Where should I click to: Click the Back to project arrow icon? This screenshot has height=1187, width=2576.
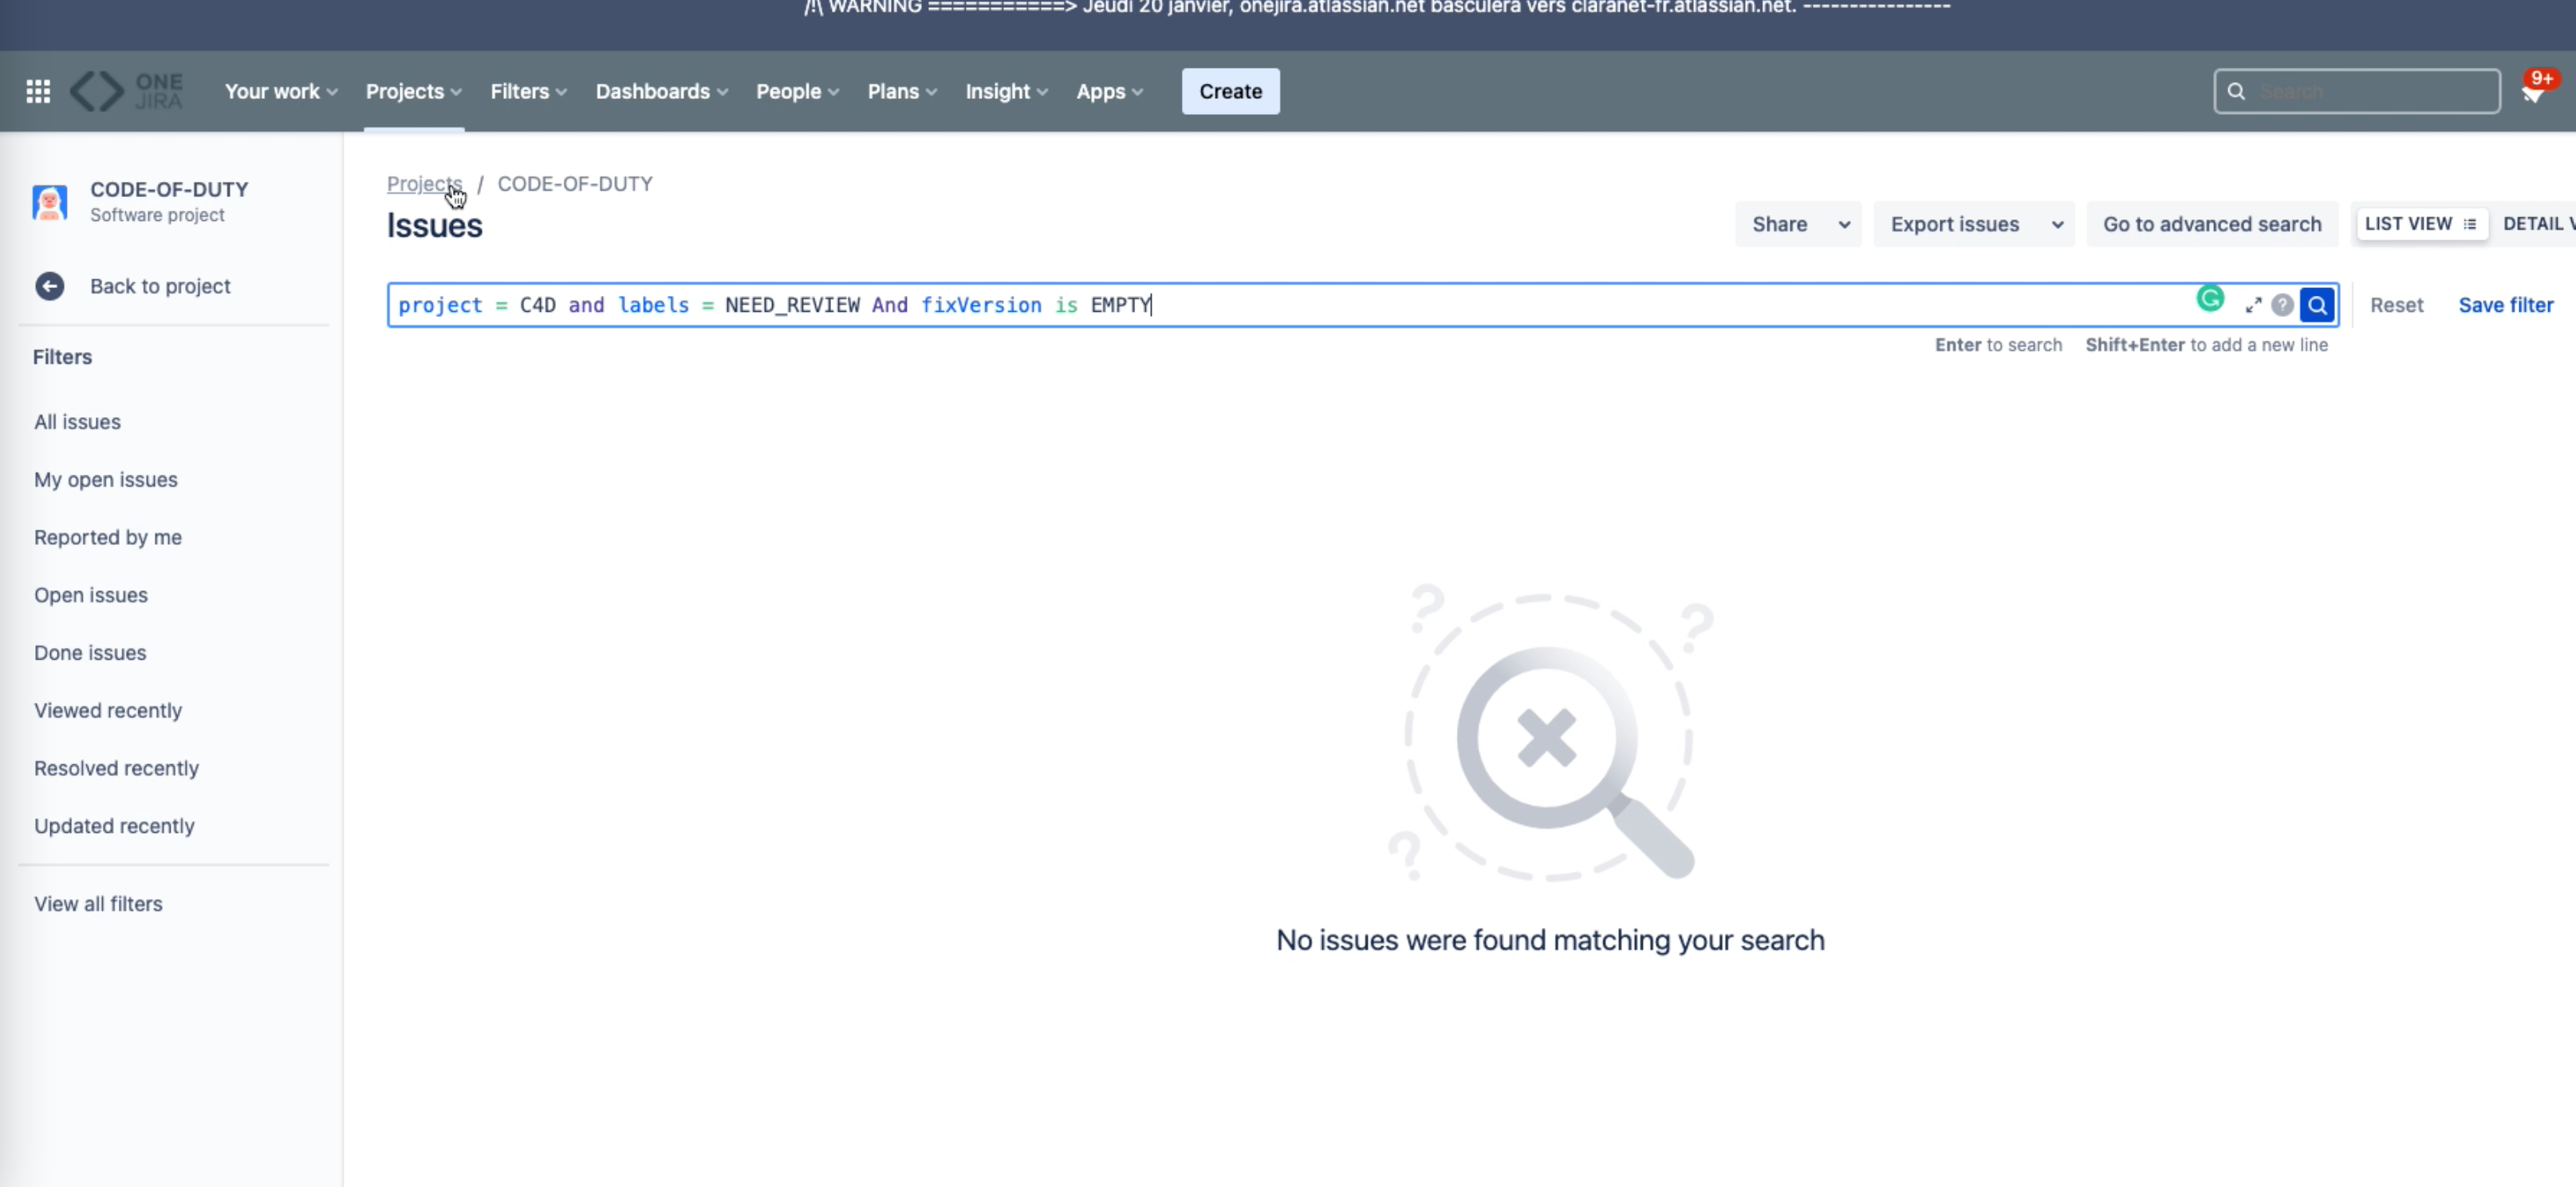(x=49, y=286)
